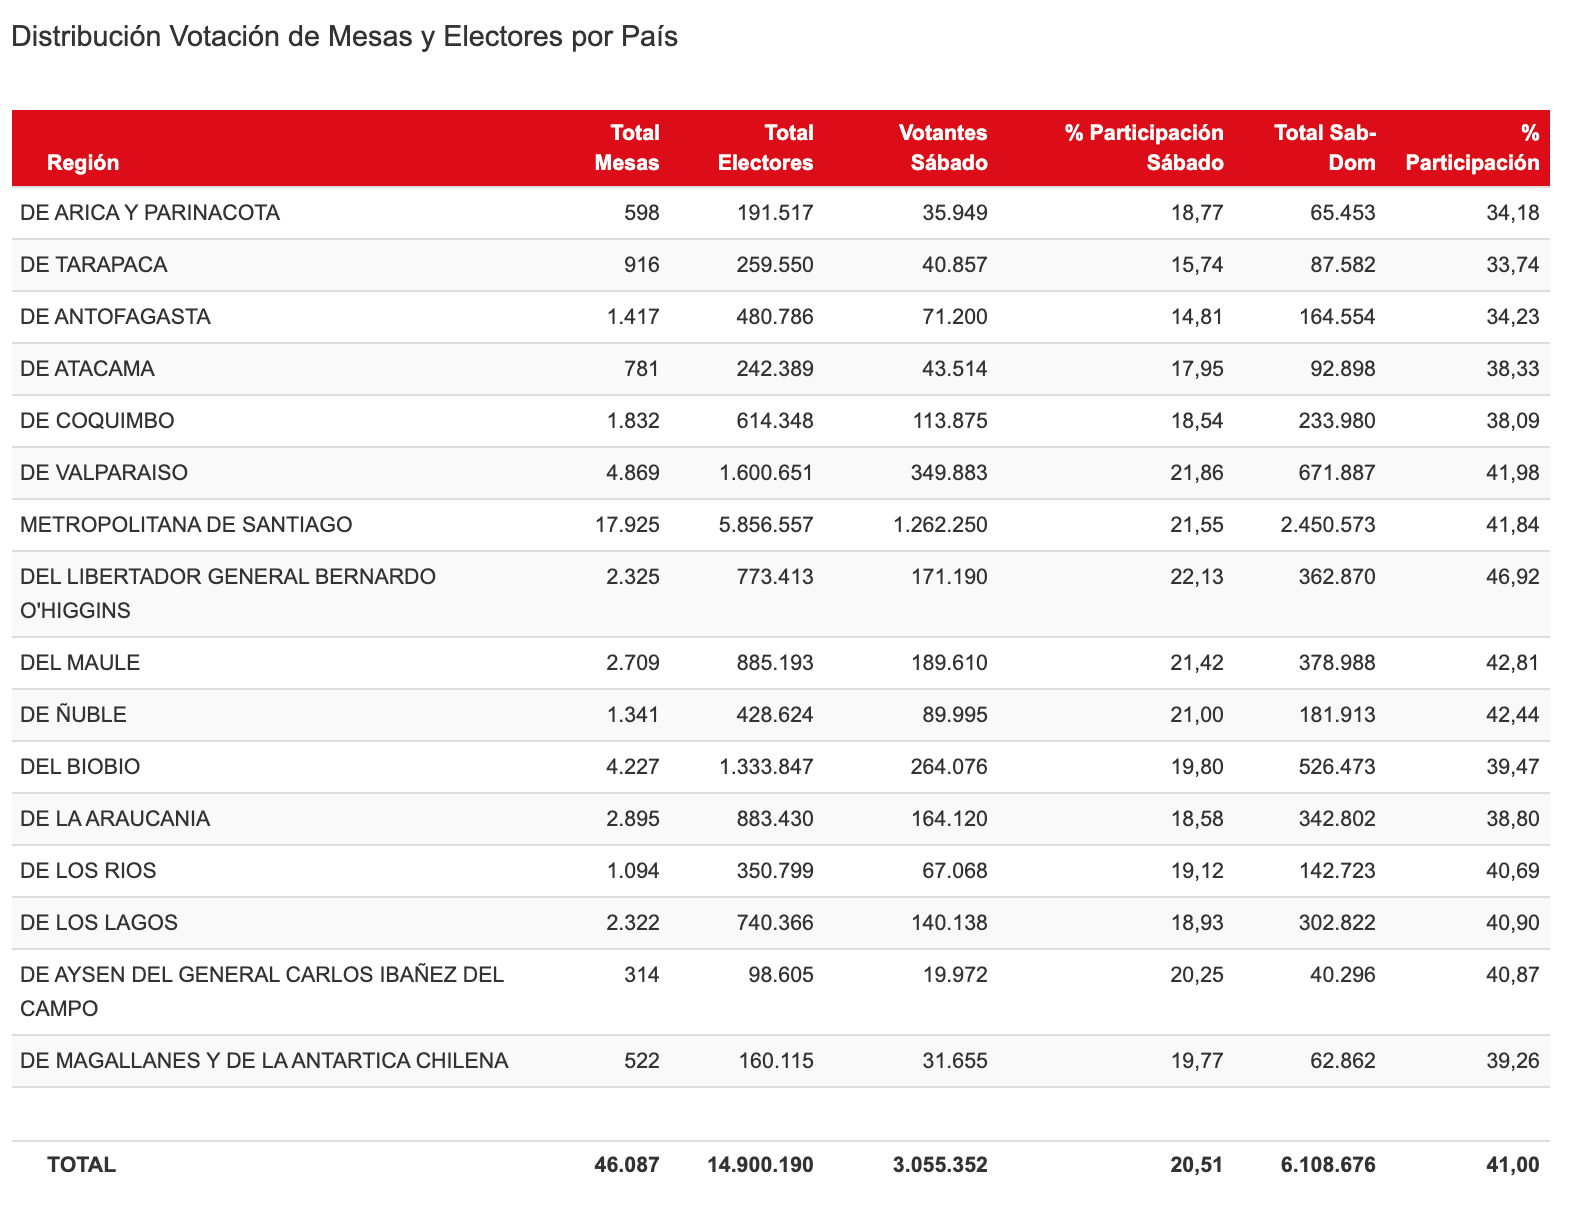The width and height of the screenshot is (1590, 1220).
Task: Select the DE VALPARAISO region name
Action: click(104, 473)
